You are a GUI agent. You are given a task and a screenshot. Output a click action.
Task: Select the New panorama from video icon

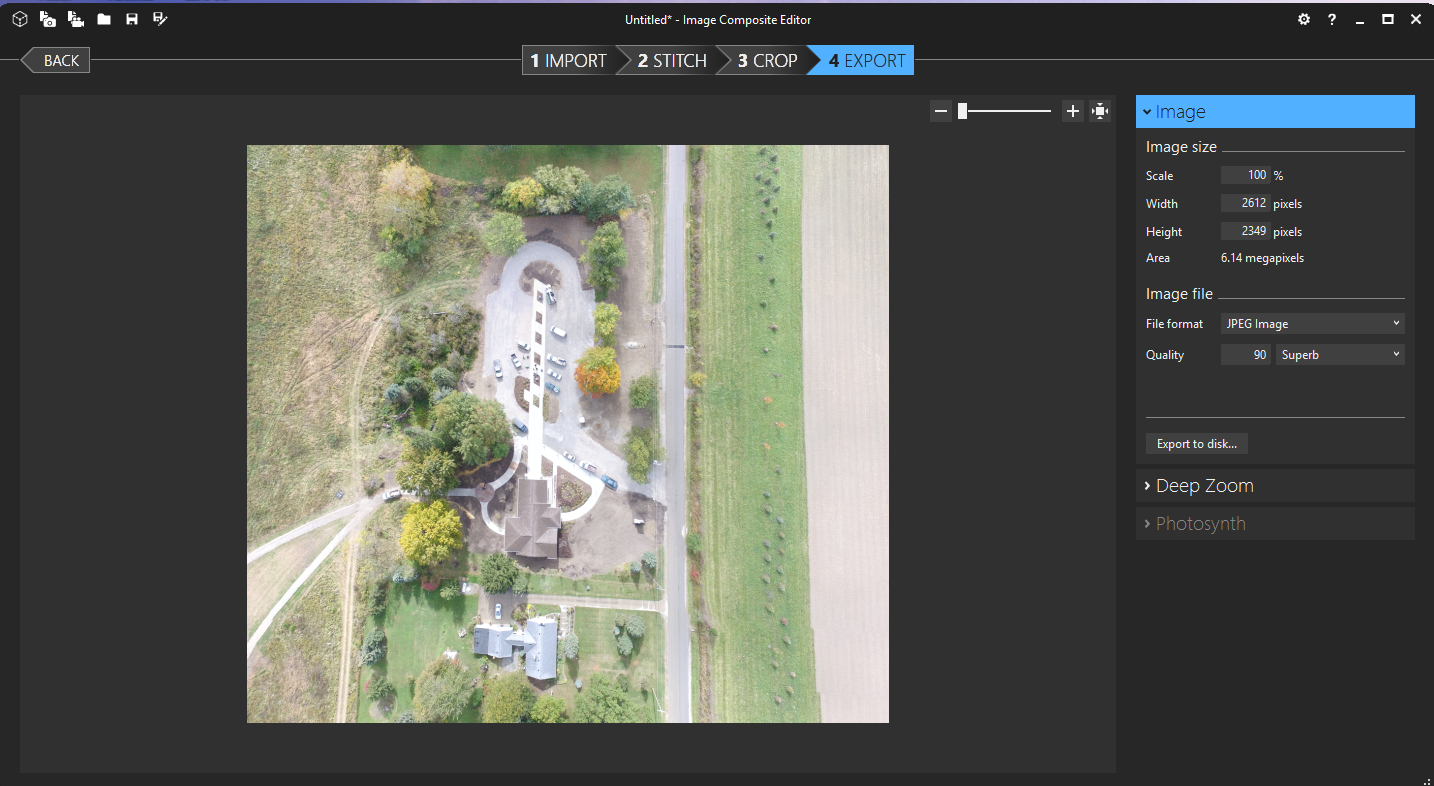75,18
